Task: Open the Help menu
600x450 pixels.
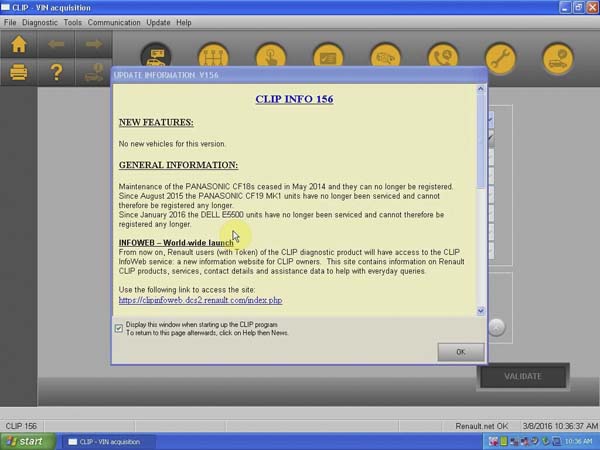Action: coord(184,23)
